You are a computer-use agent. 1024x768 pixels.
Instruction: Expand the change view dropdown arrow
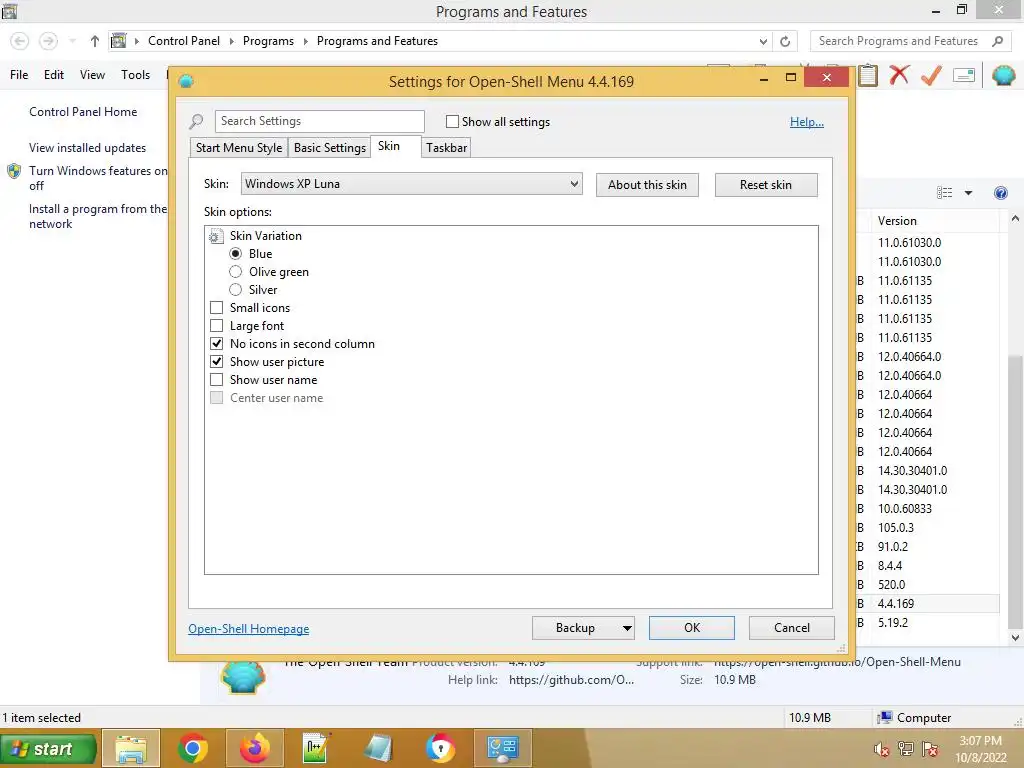coord(968,193)
